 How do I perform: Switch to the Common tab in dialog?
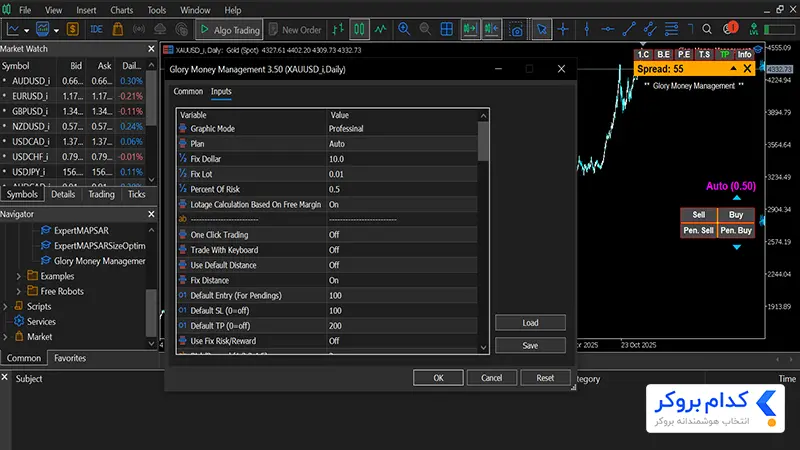(x=188, y=91)
